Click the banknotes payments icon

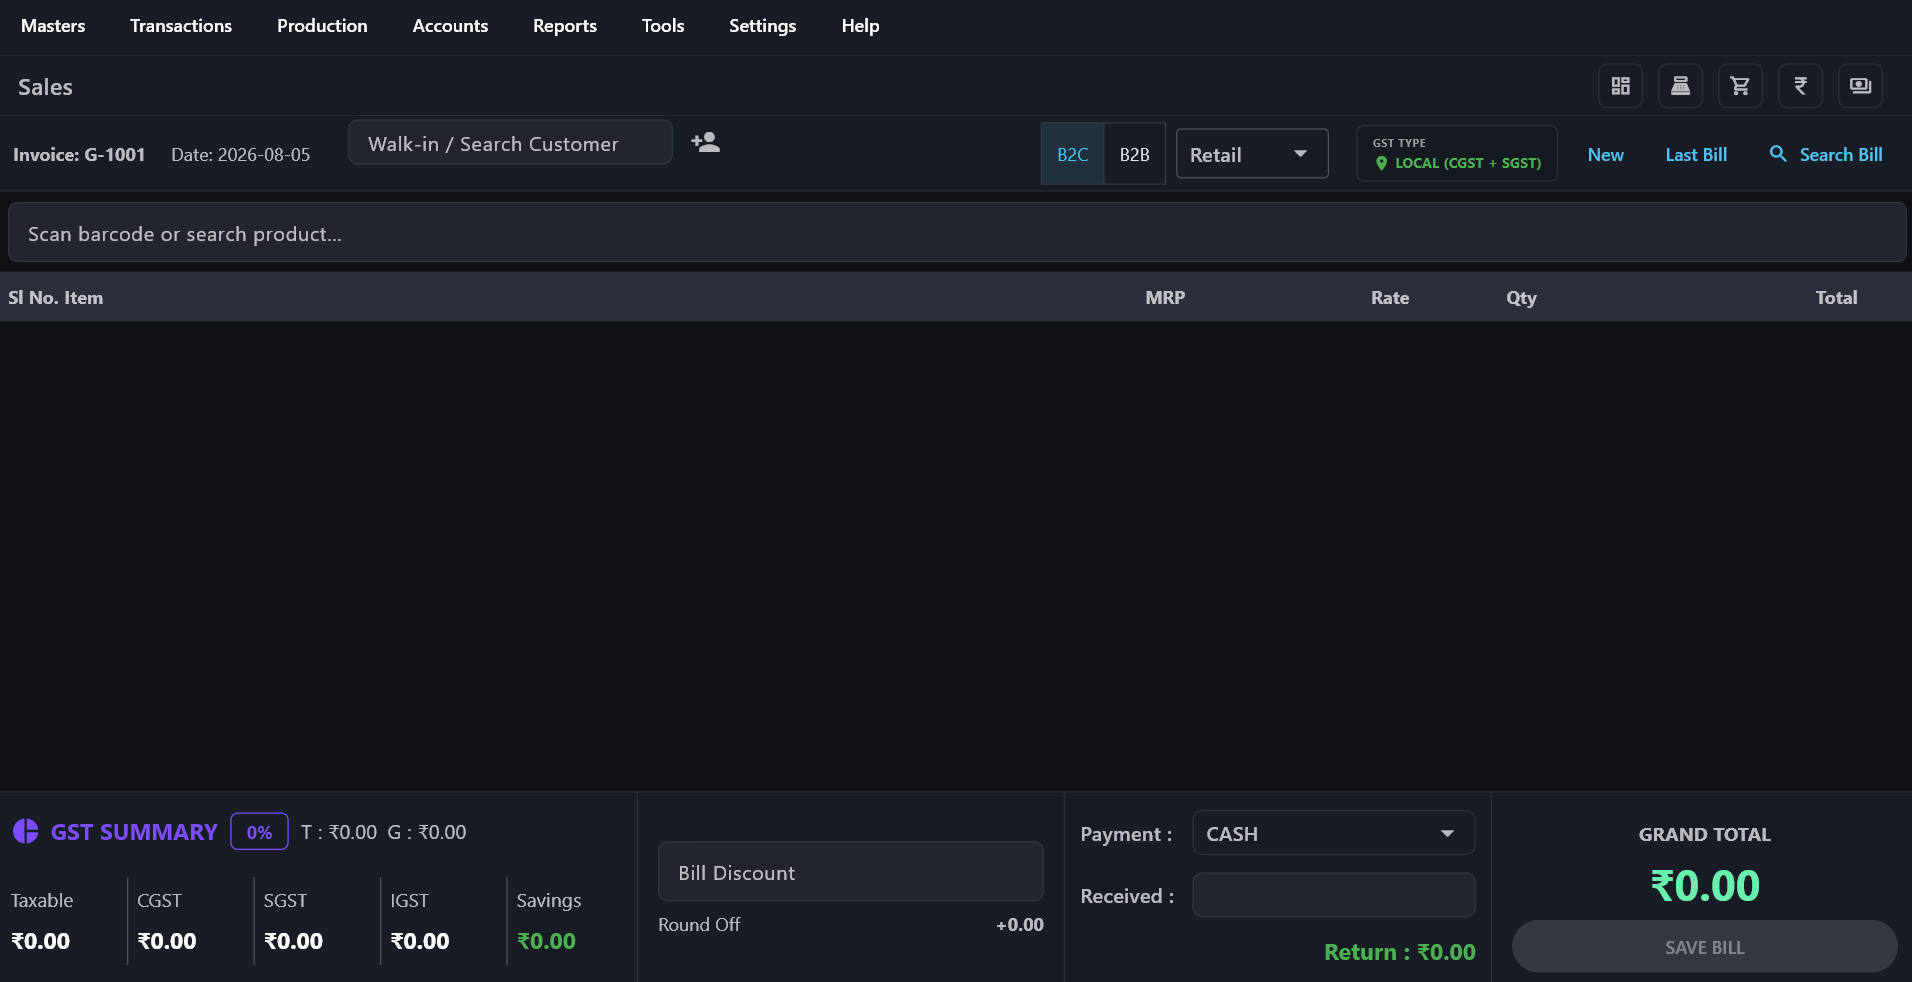pyautogui.click(x=1860, y=86)
